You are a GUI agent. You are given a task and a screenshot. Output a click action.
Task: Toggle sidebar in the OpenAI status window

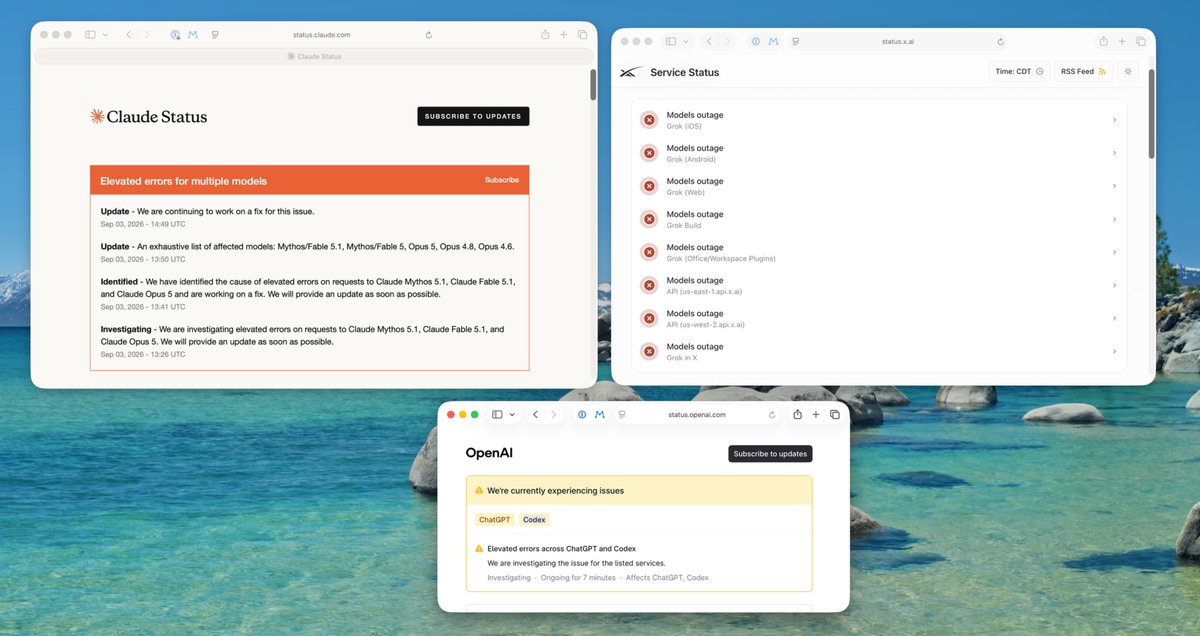click(x=497, y=414)
